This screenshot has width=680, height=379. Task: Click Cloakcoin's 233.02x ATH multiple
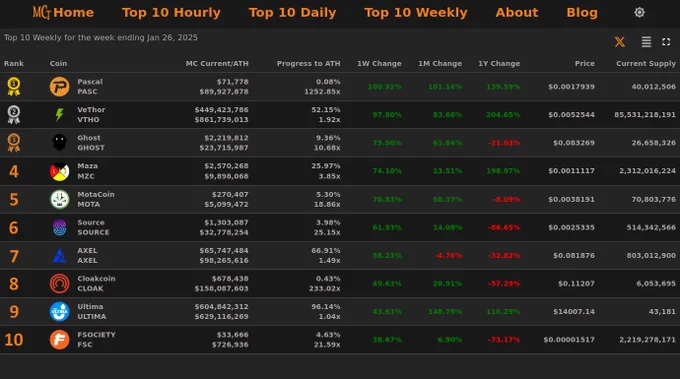coord(324,288)
